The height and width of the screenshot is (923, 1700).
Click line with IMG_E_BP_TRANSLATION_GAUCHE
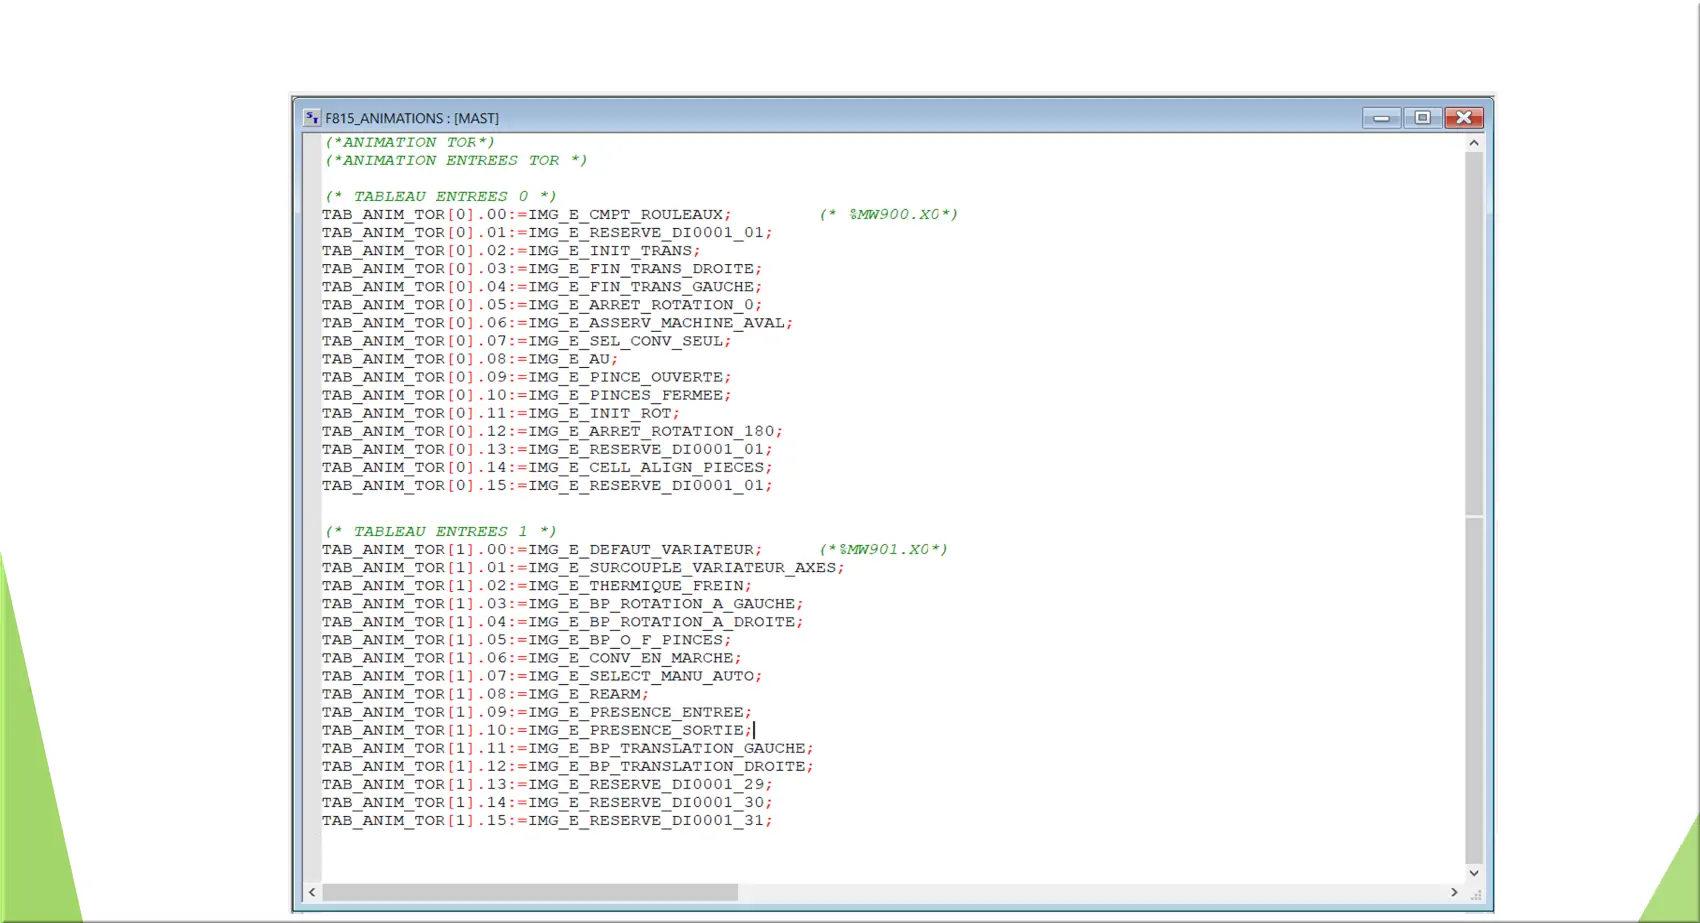(x=568, y=748)
